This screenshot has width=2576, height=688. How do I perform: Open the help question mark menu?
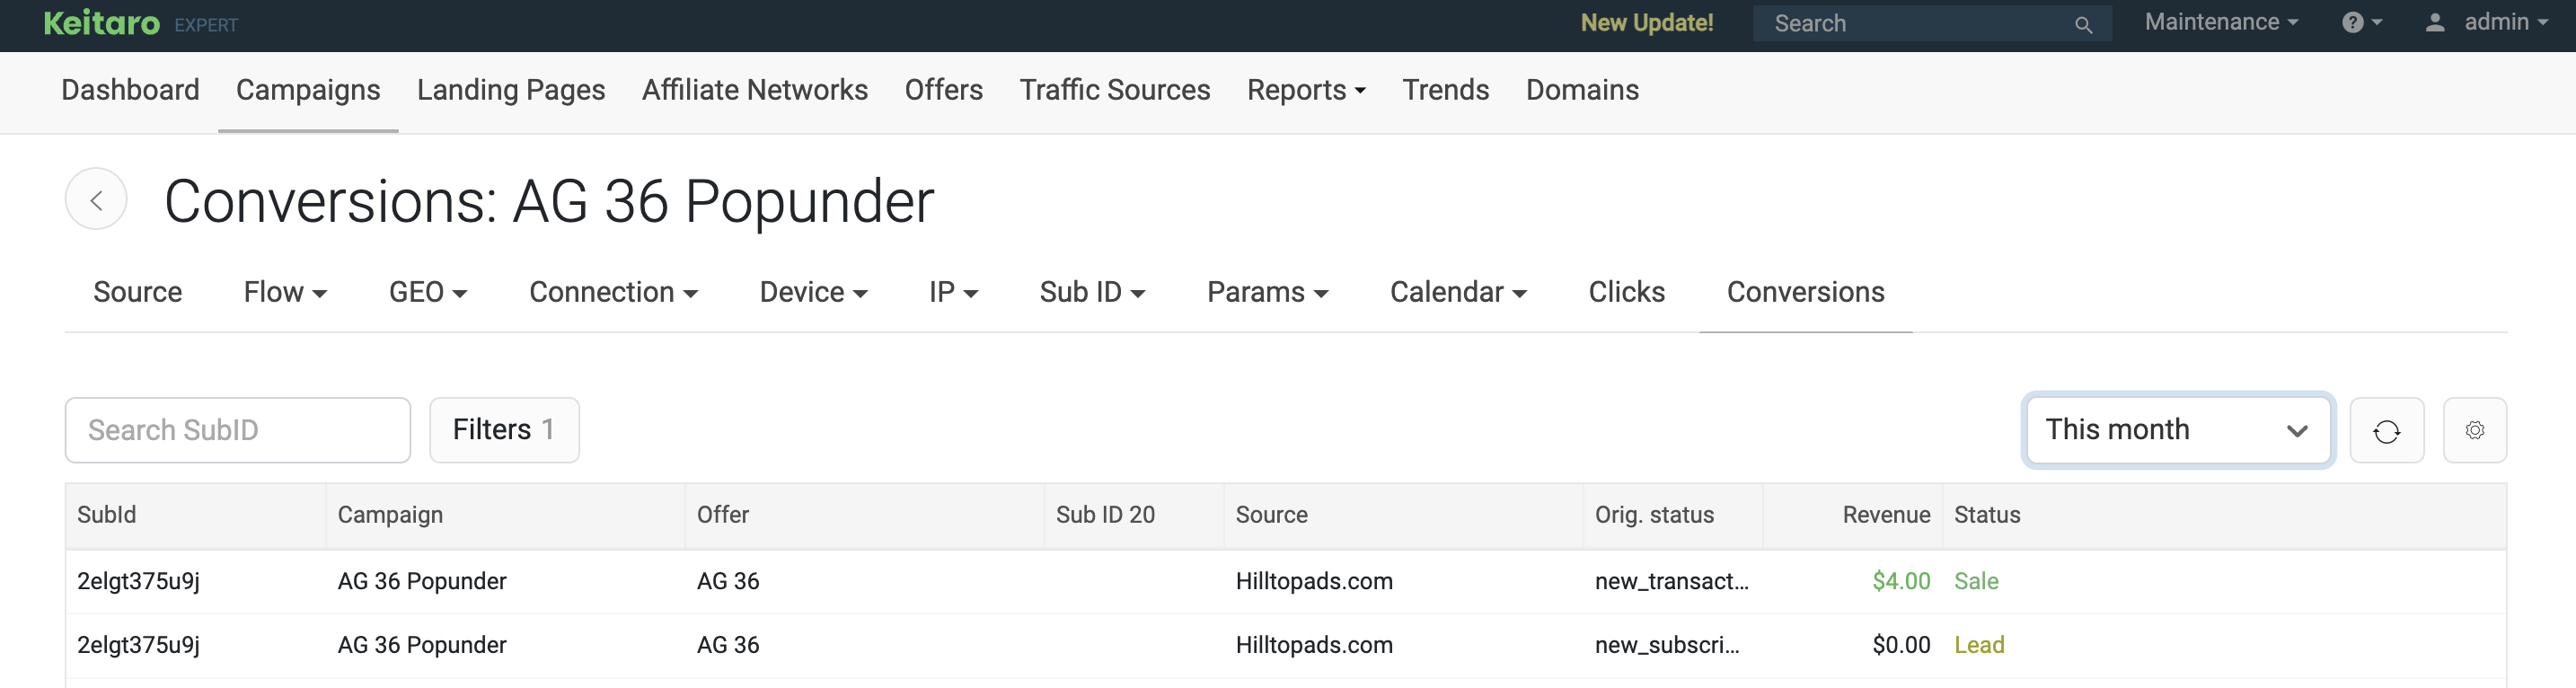2361,23
